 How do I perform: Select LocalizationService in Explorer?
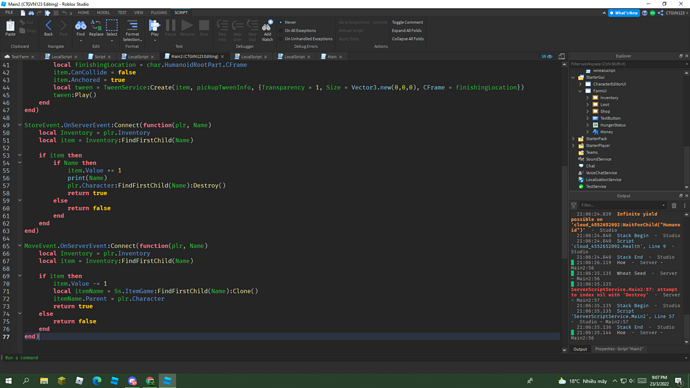click(x=603, y=179)
